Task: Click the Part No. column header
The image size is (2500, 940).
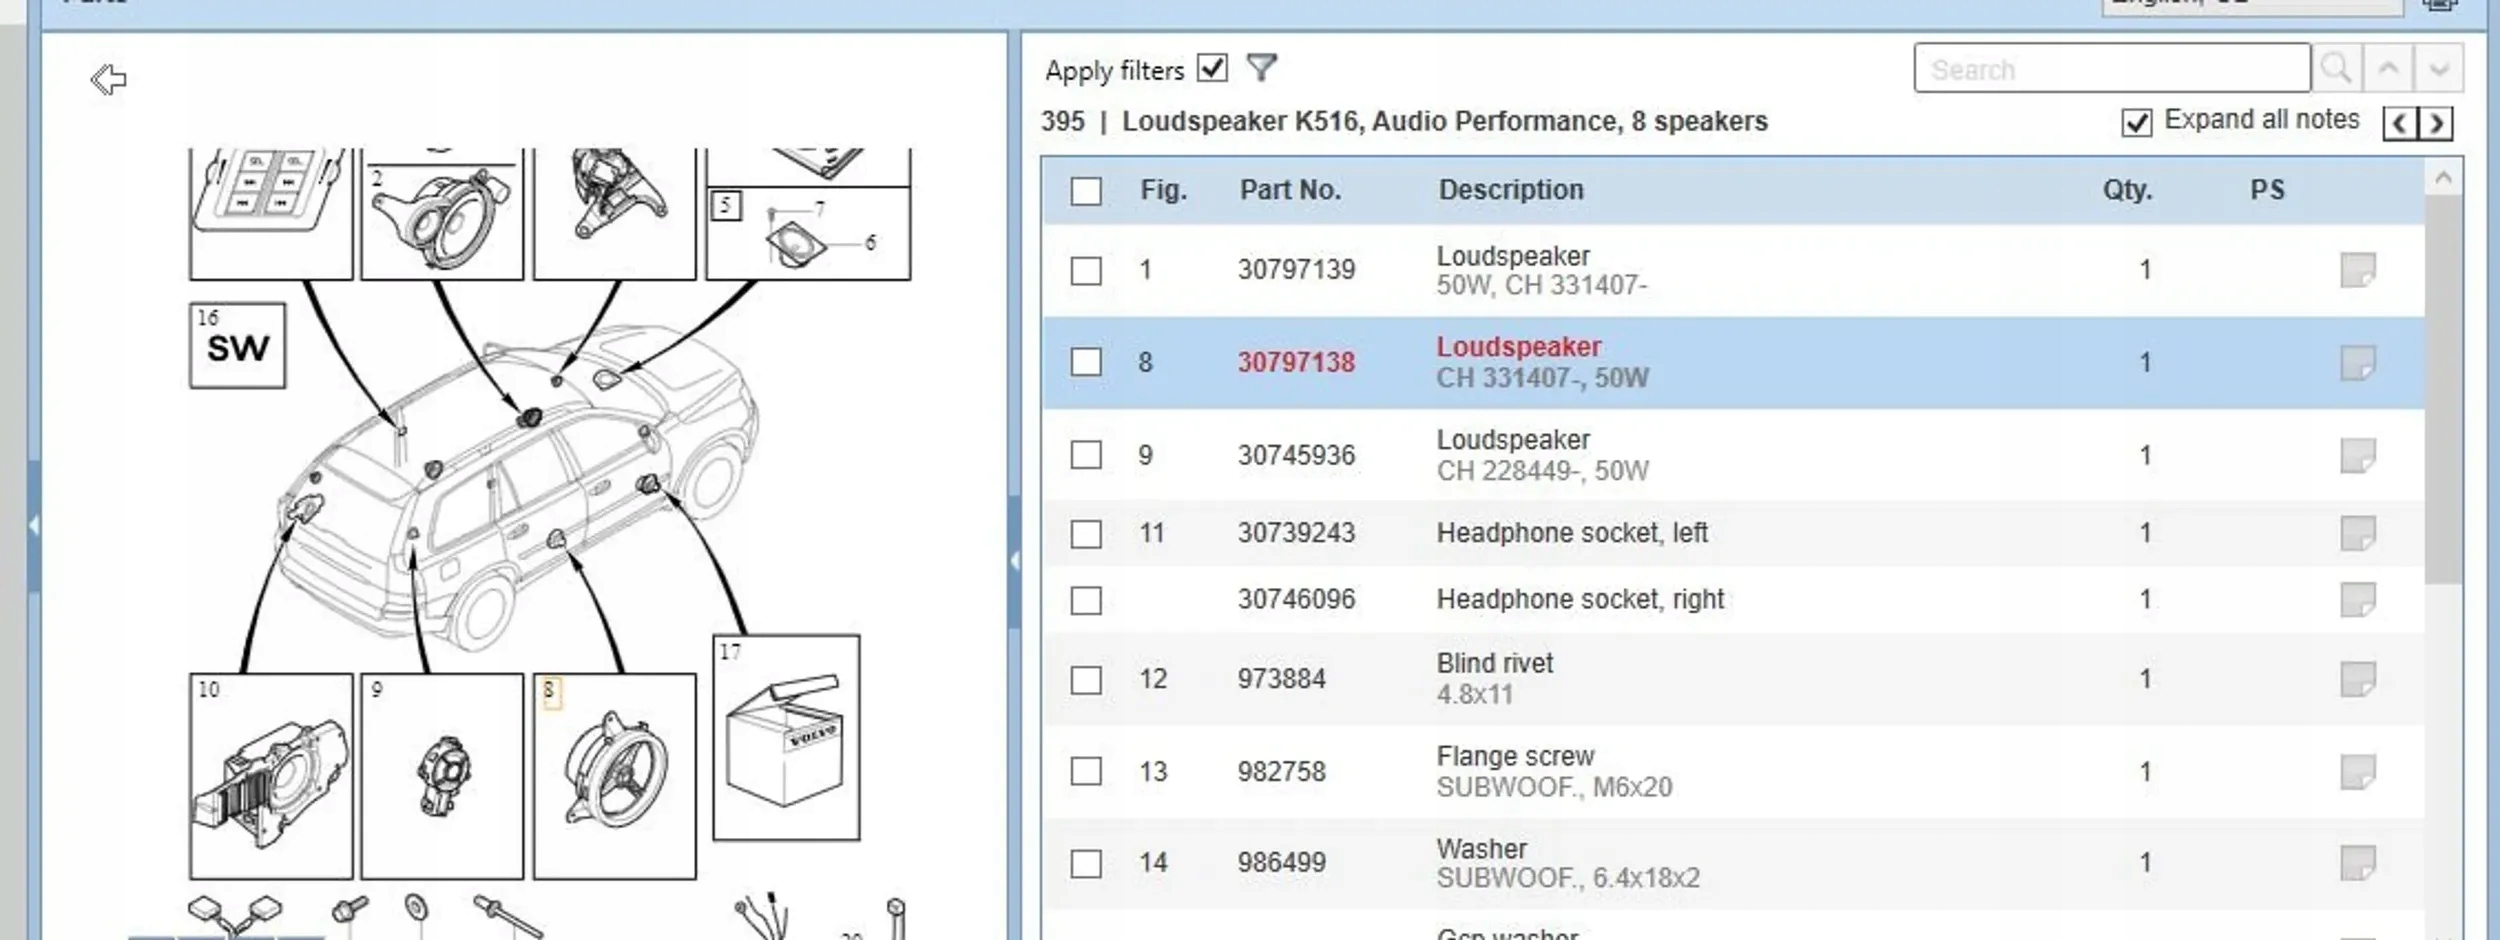Action: (x=1290, y=190)
